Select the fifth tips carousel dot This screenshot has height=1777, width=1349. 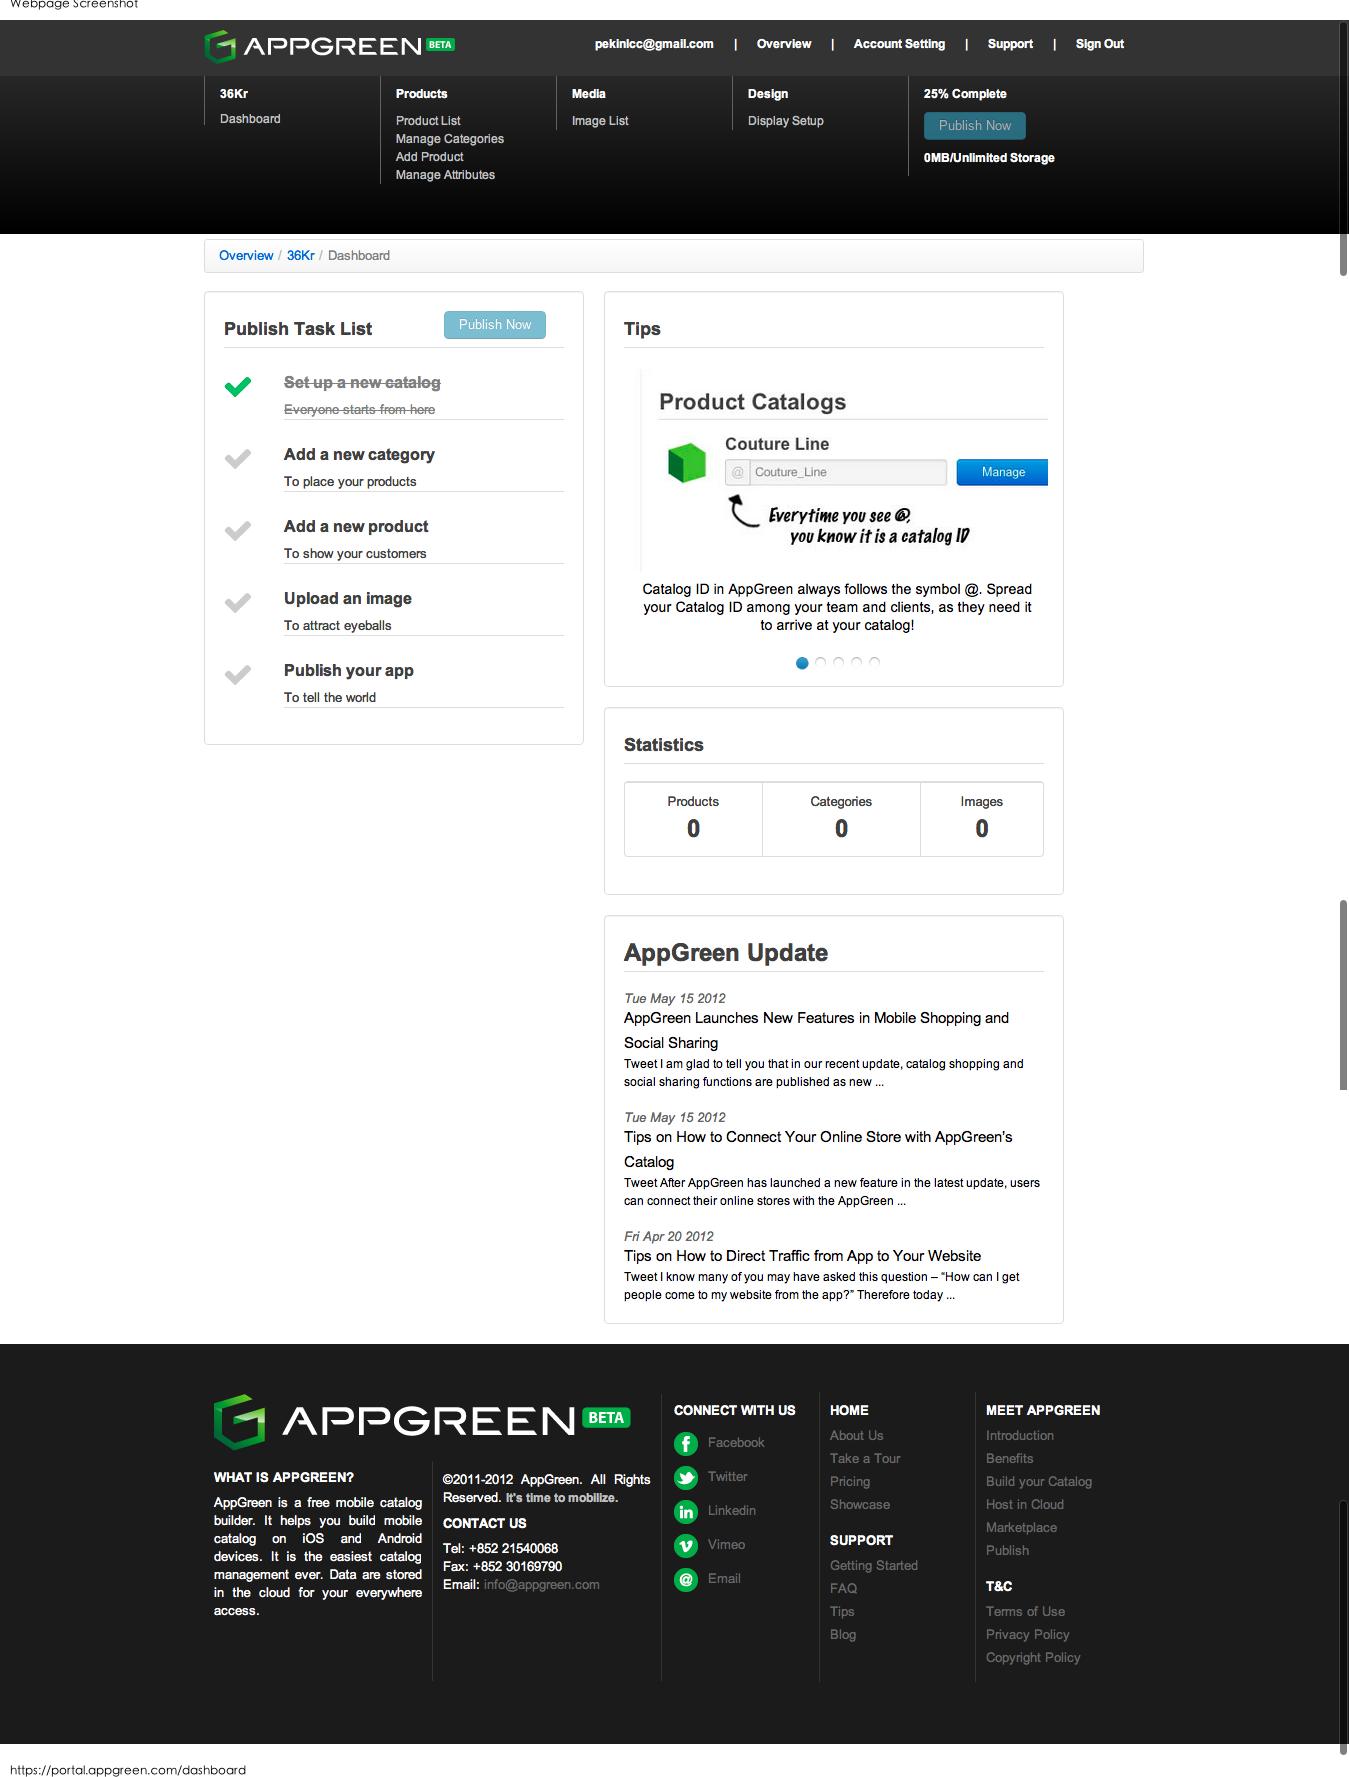(875, 662)
